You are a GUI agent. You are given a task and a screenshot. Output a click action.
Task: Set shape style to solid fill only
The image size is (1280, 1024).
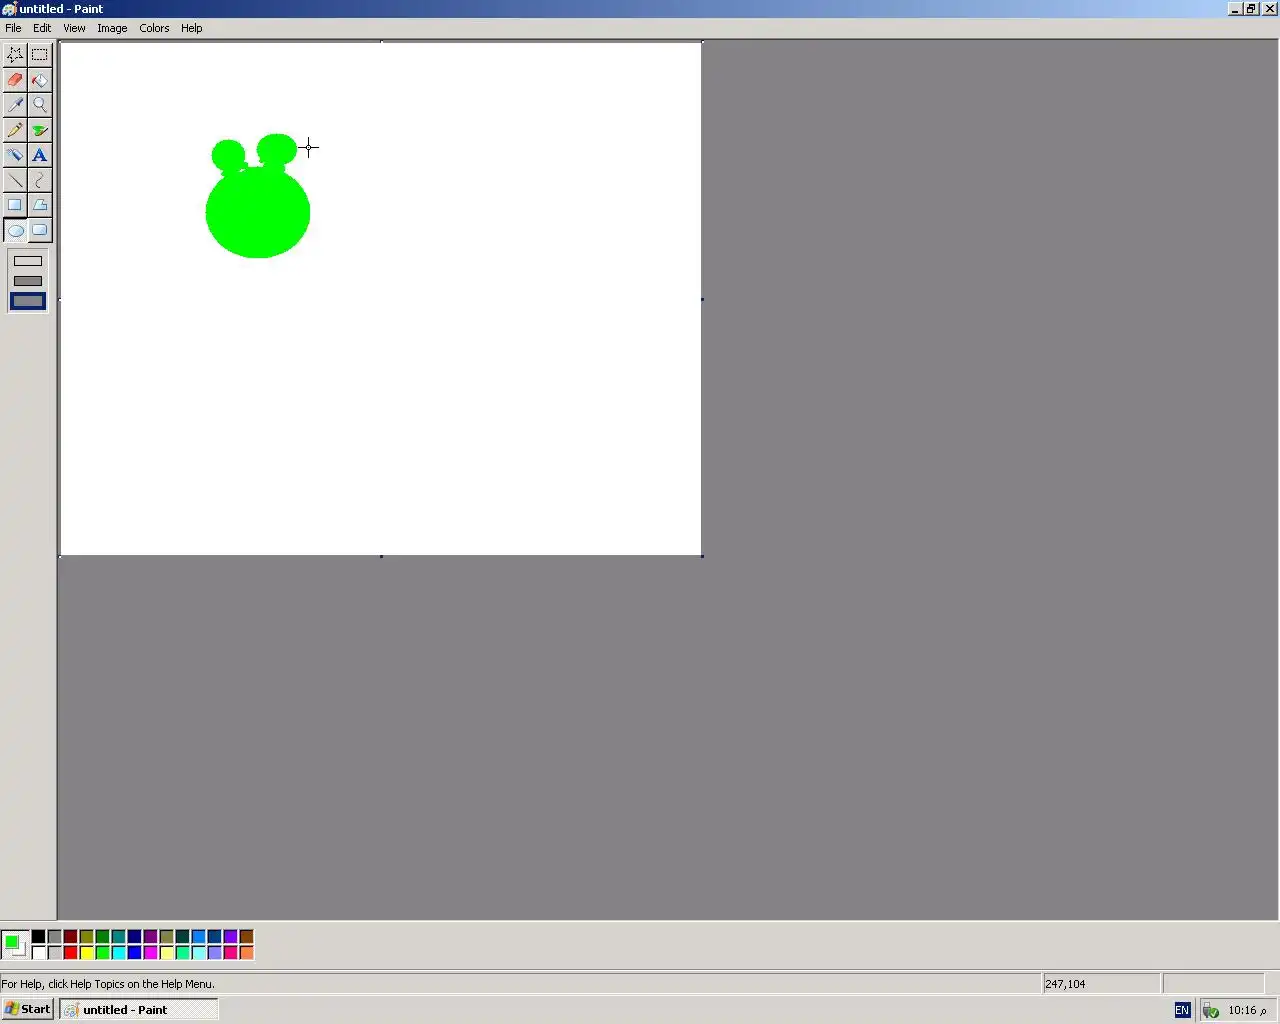28,301
